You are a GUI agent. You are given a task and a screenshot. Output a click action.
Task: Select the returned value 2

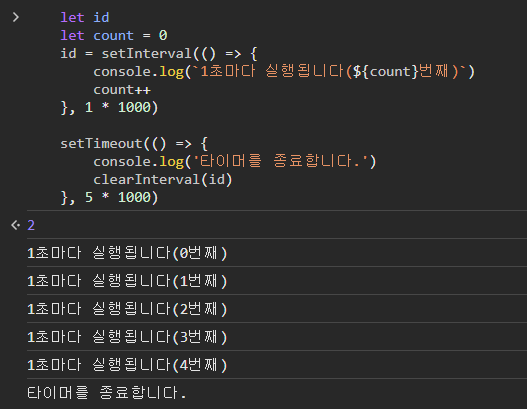[31, 225]
